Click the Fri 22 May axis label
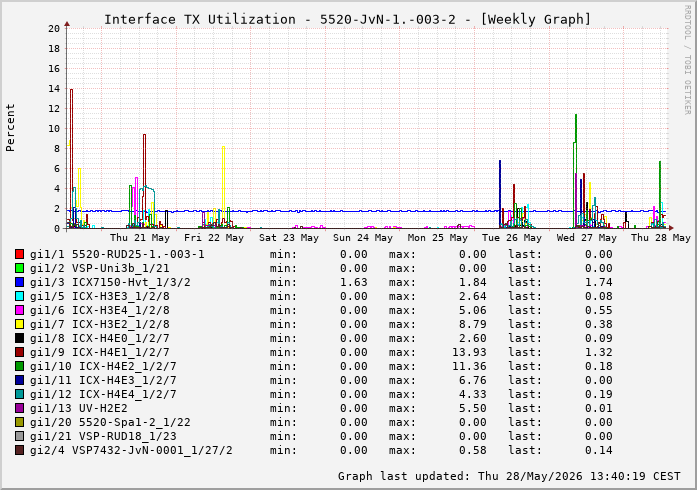The image size is (697, 490). tap(214, 238)
